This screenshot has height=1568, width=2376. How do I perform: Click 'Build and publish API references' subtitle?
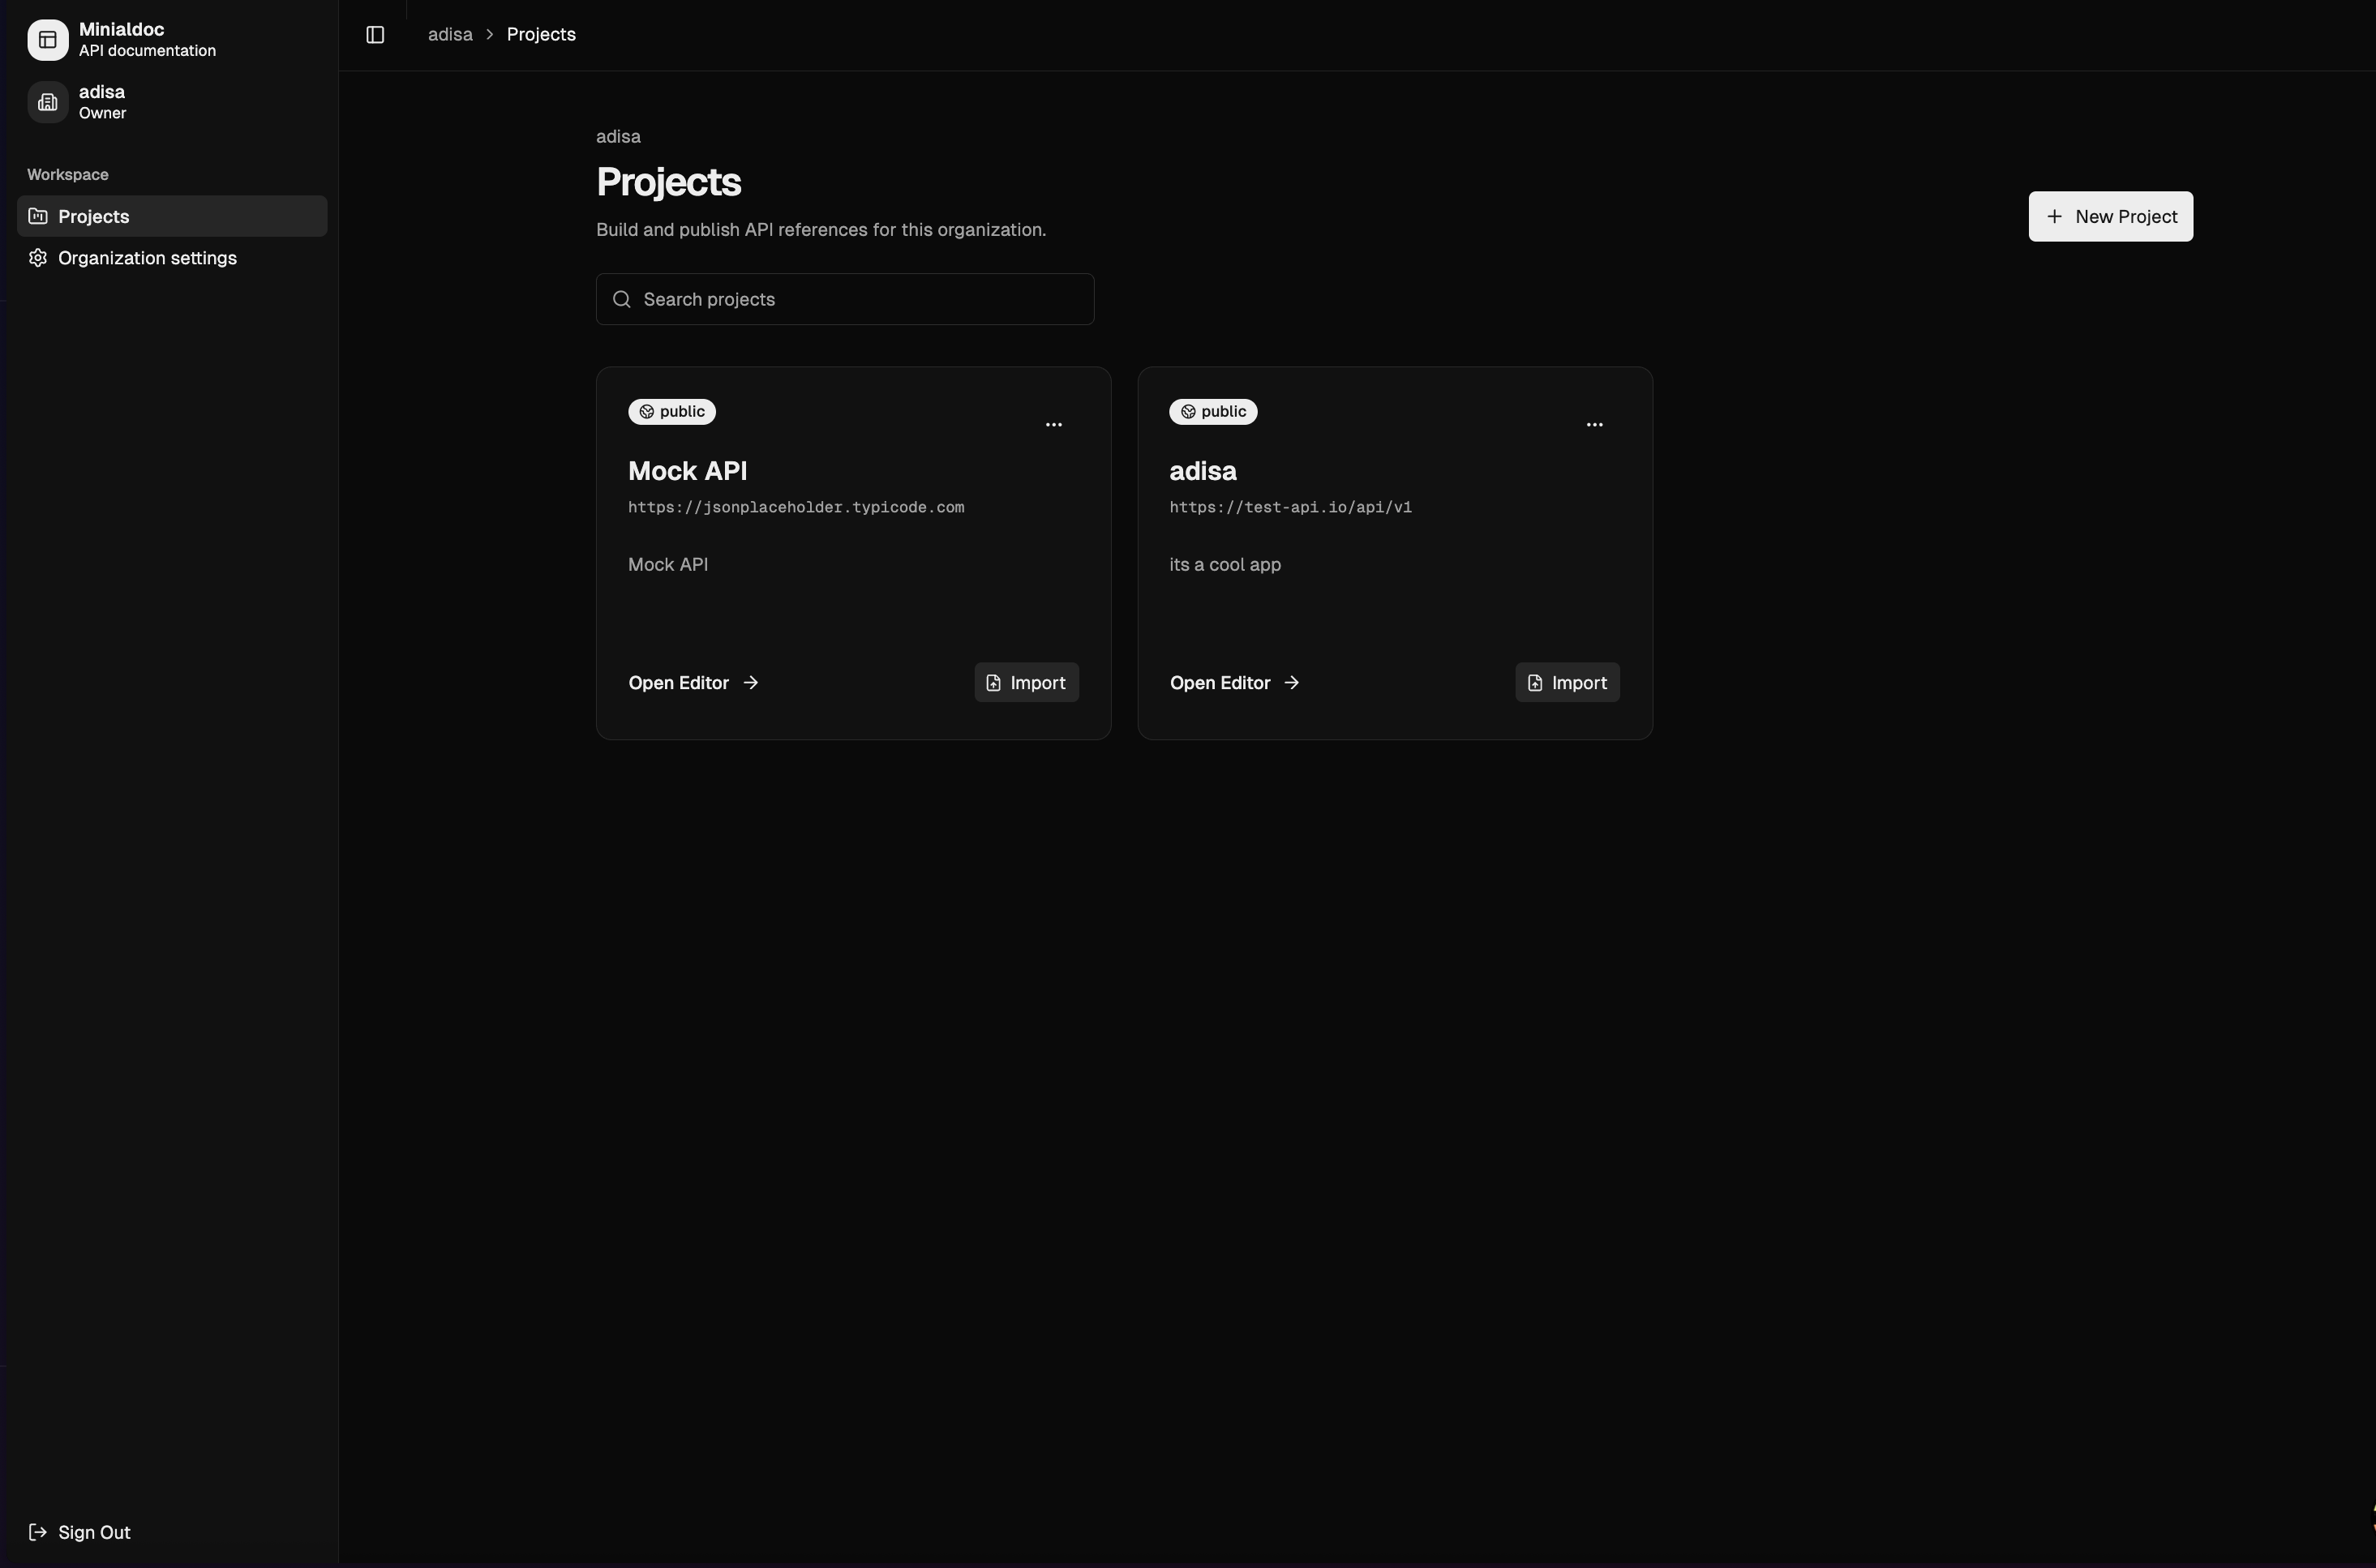(821, 230)
